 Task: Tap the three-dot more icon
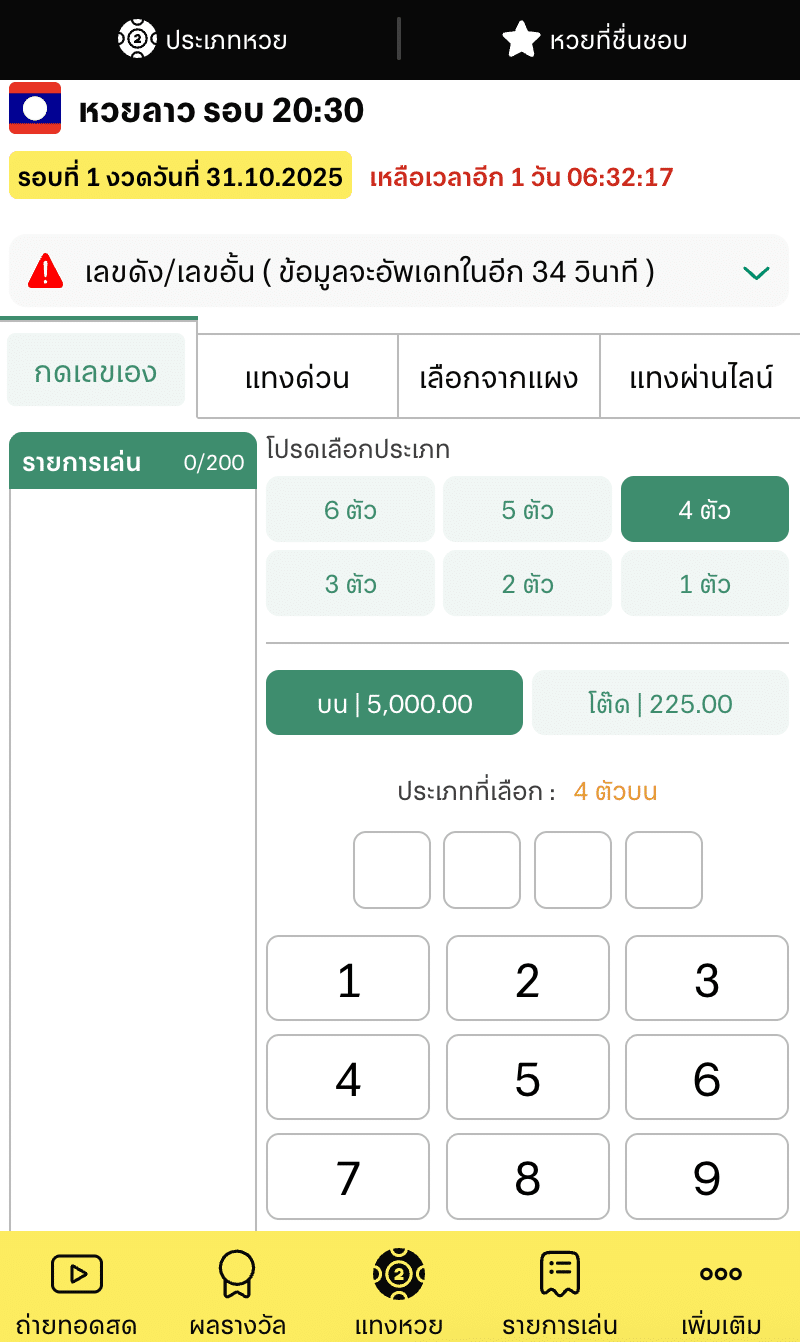point(720,1273)
